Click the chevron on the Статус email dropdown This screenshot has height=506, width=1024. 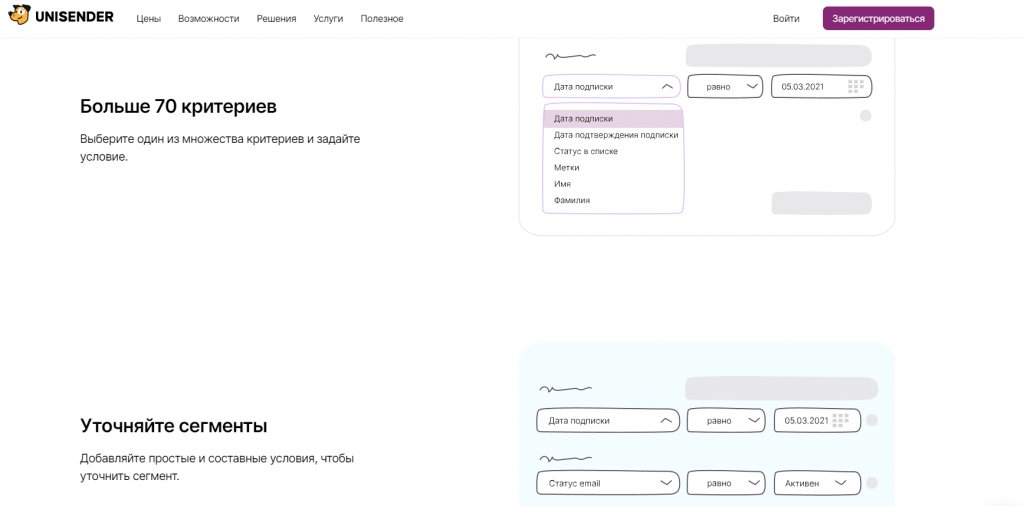click(x=665, y=483)
